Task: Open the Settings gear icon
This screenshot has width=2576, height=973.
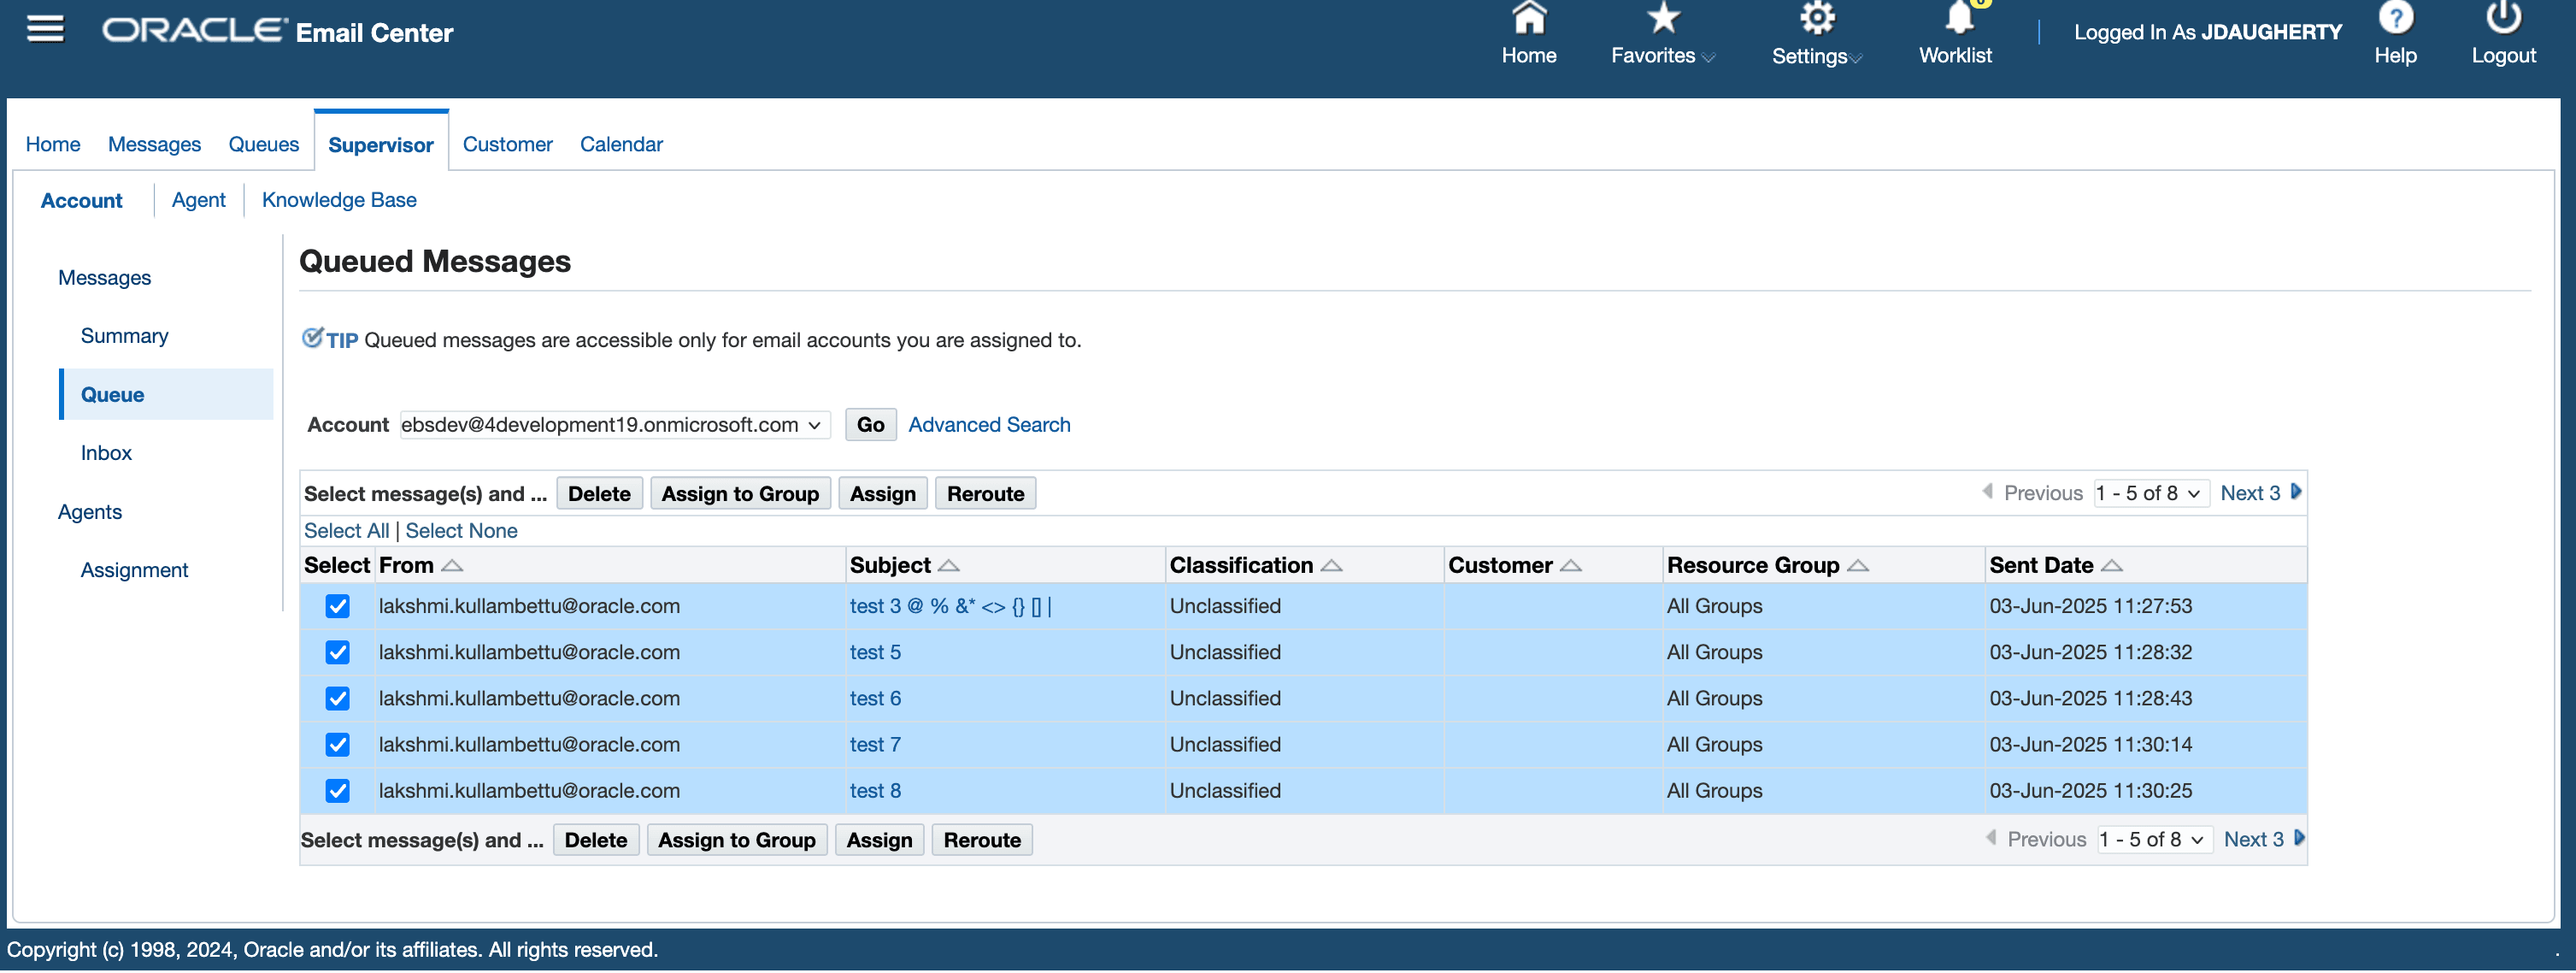Action: point(1816,18)
